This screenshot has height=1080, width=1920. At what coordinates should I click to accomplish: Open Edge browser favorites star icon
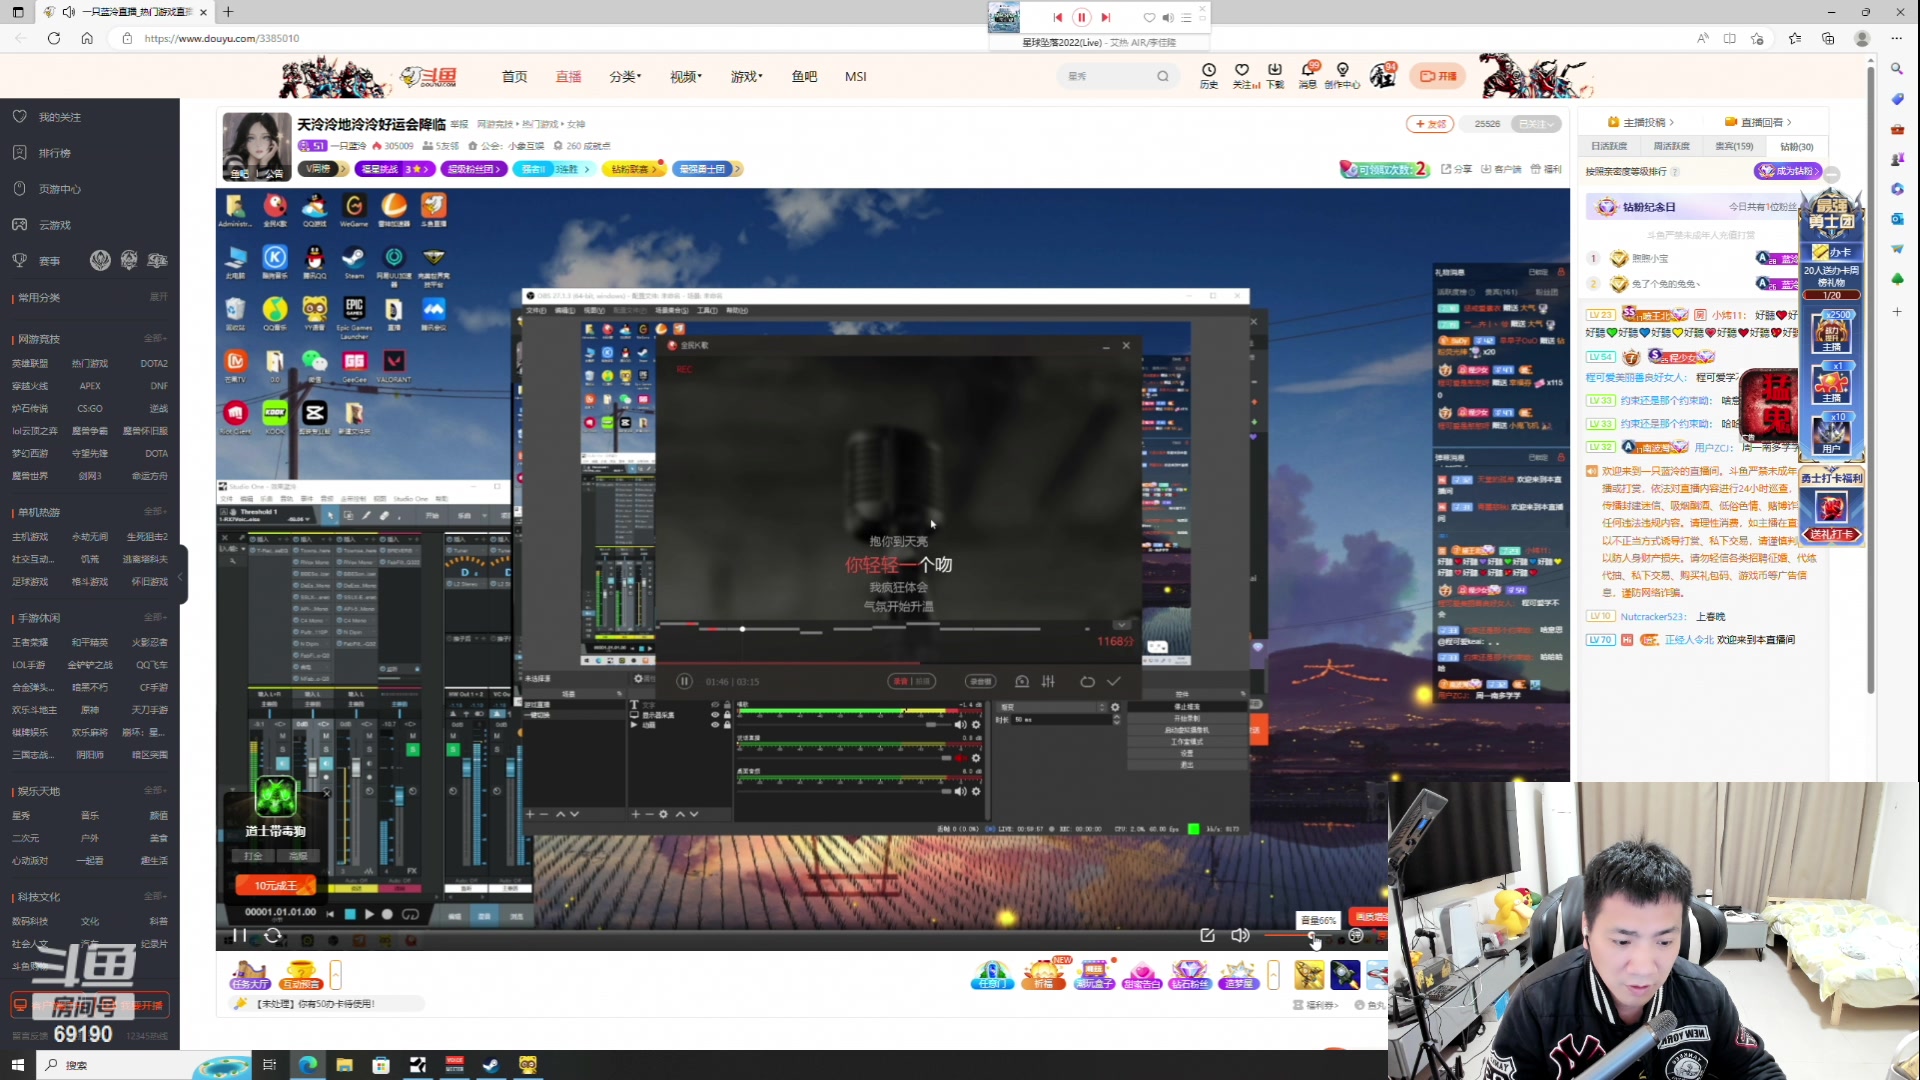tap(1795, 38)
